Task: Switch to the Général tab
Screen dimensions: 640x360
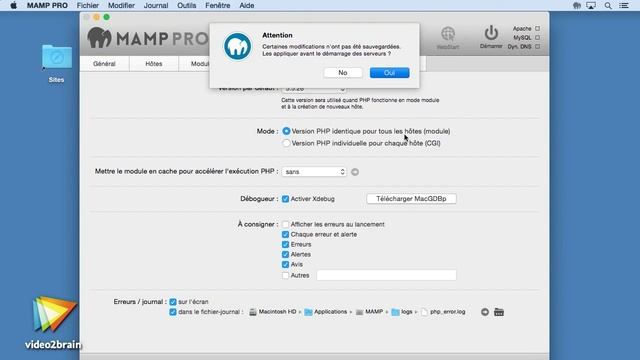Action: pyautogui.click(x=104, y=64)
